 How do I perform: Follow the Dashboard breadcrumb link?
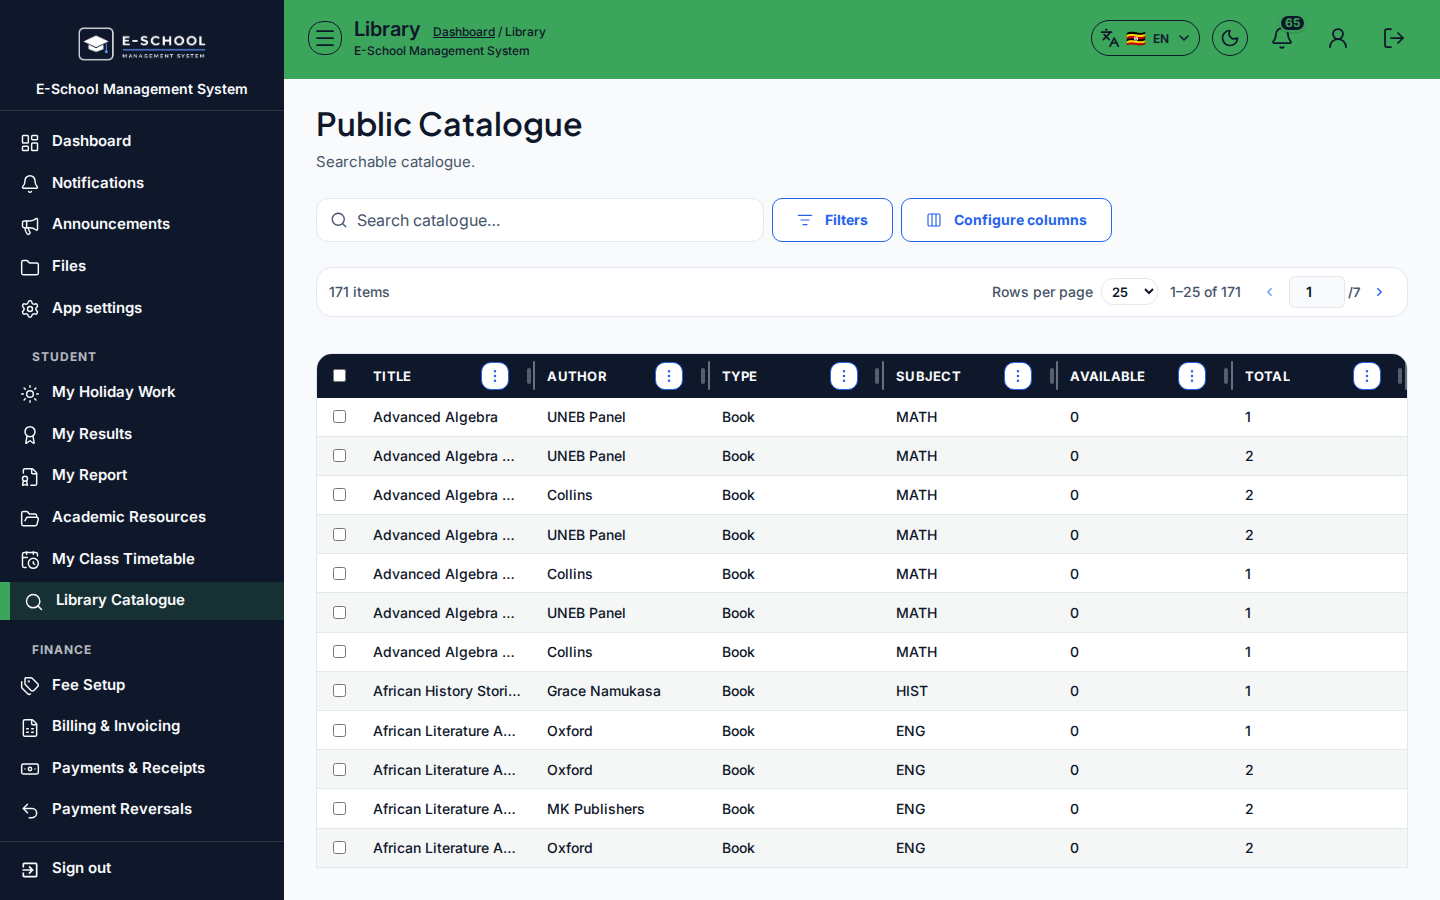(464, 32)
